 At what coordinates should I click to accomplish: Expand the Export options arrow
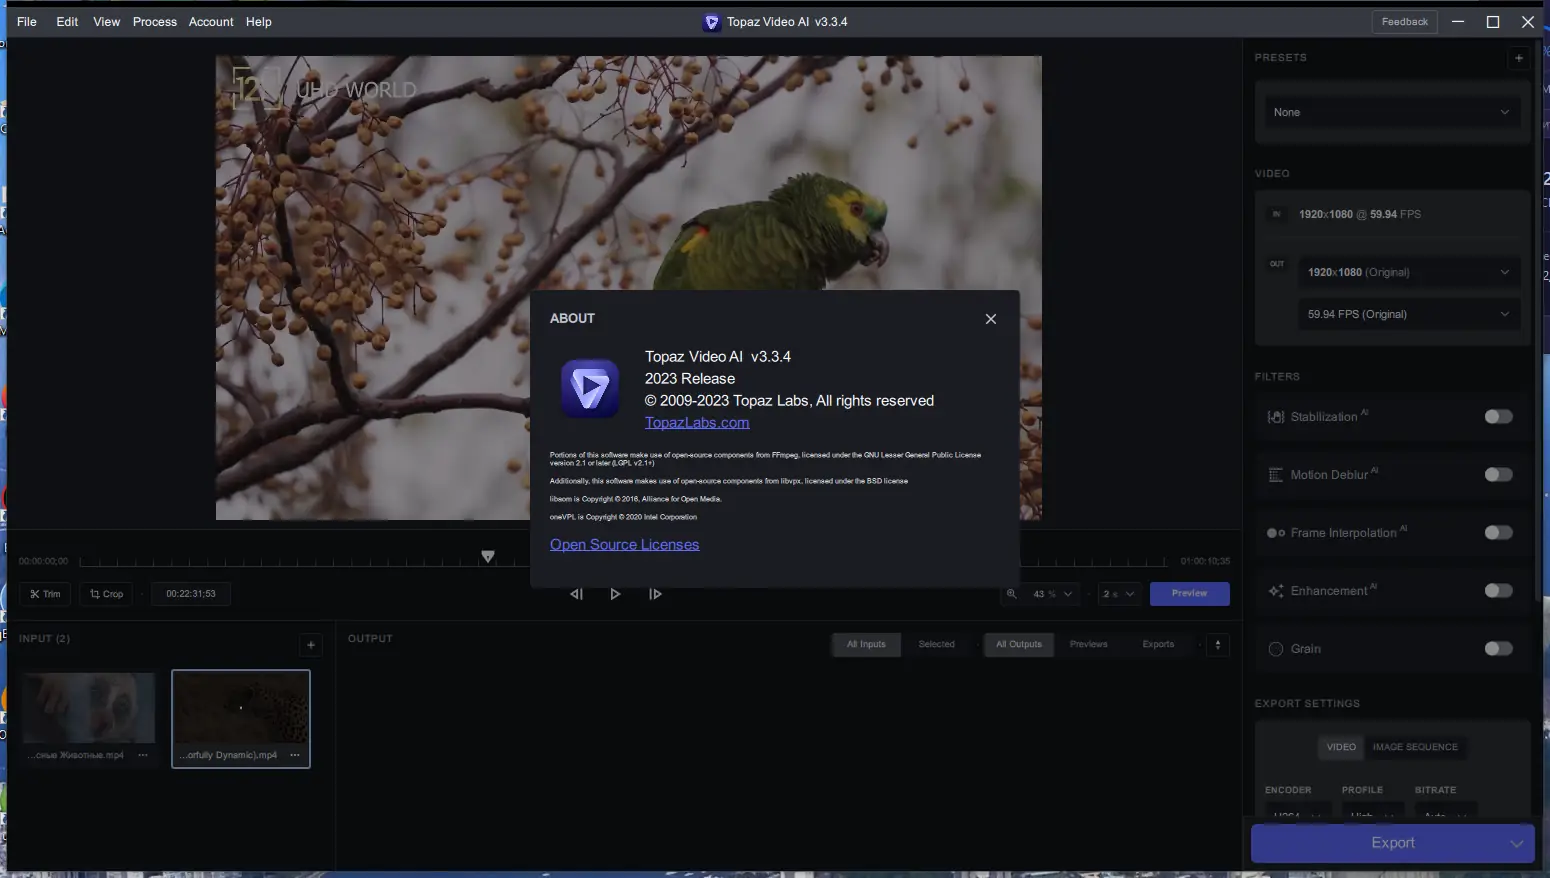click(x=1517, y=843)
